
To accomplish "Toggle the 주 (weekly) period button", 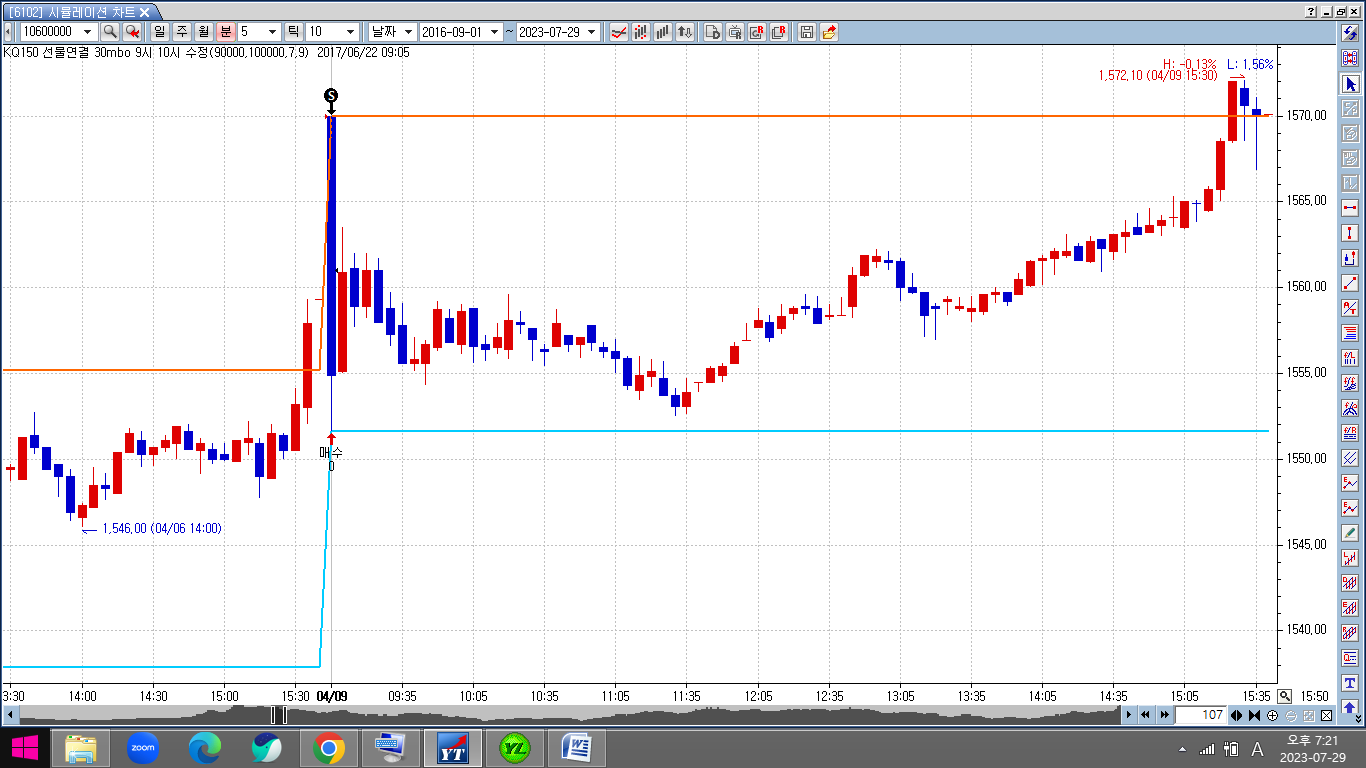I will pyautogui.click(x=181, y=32).
